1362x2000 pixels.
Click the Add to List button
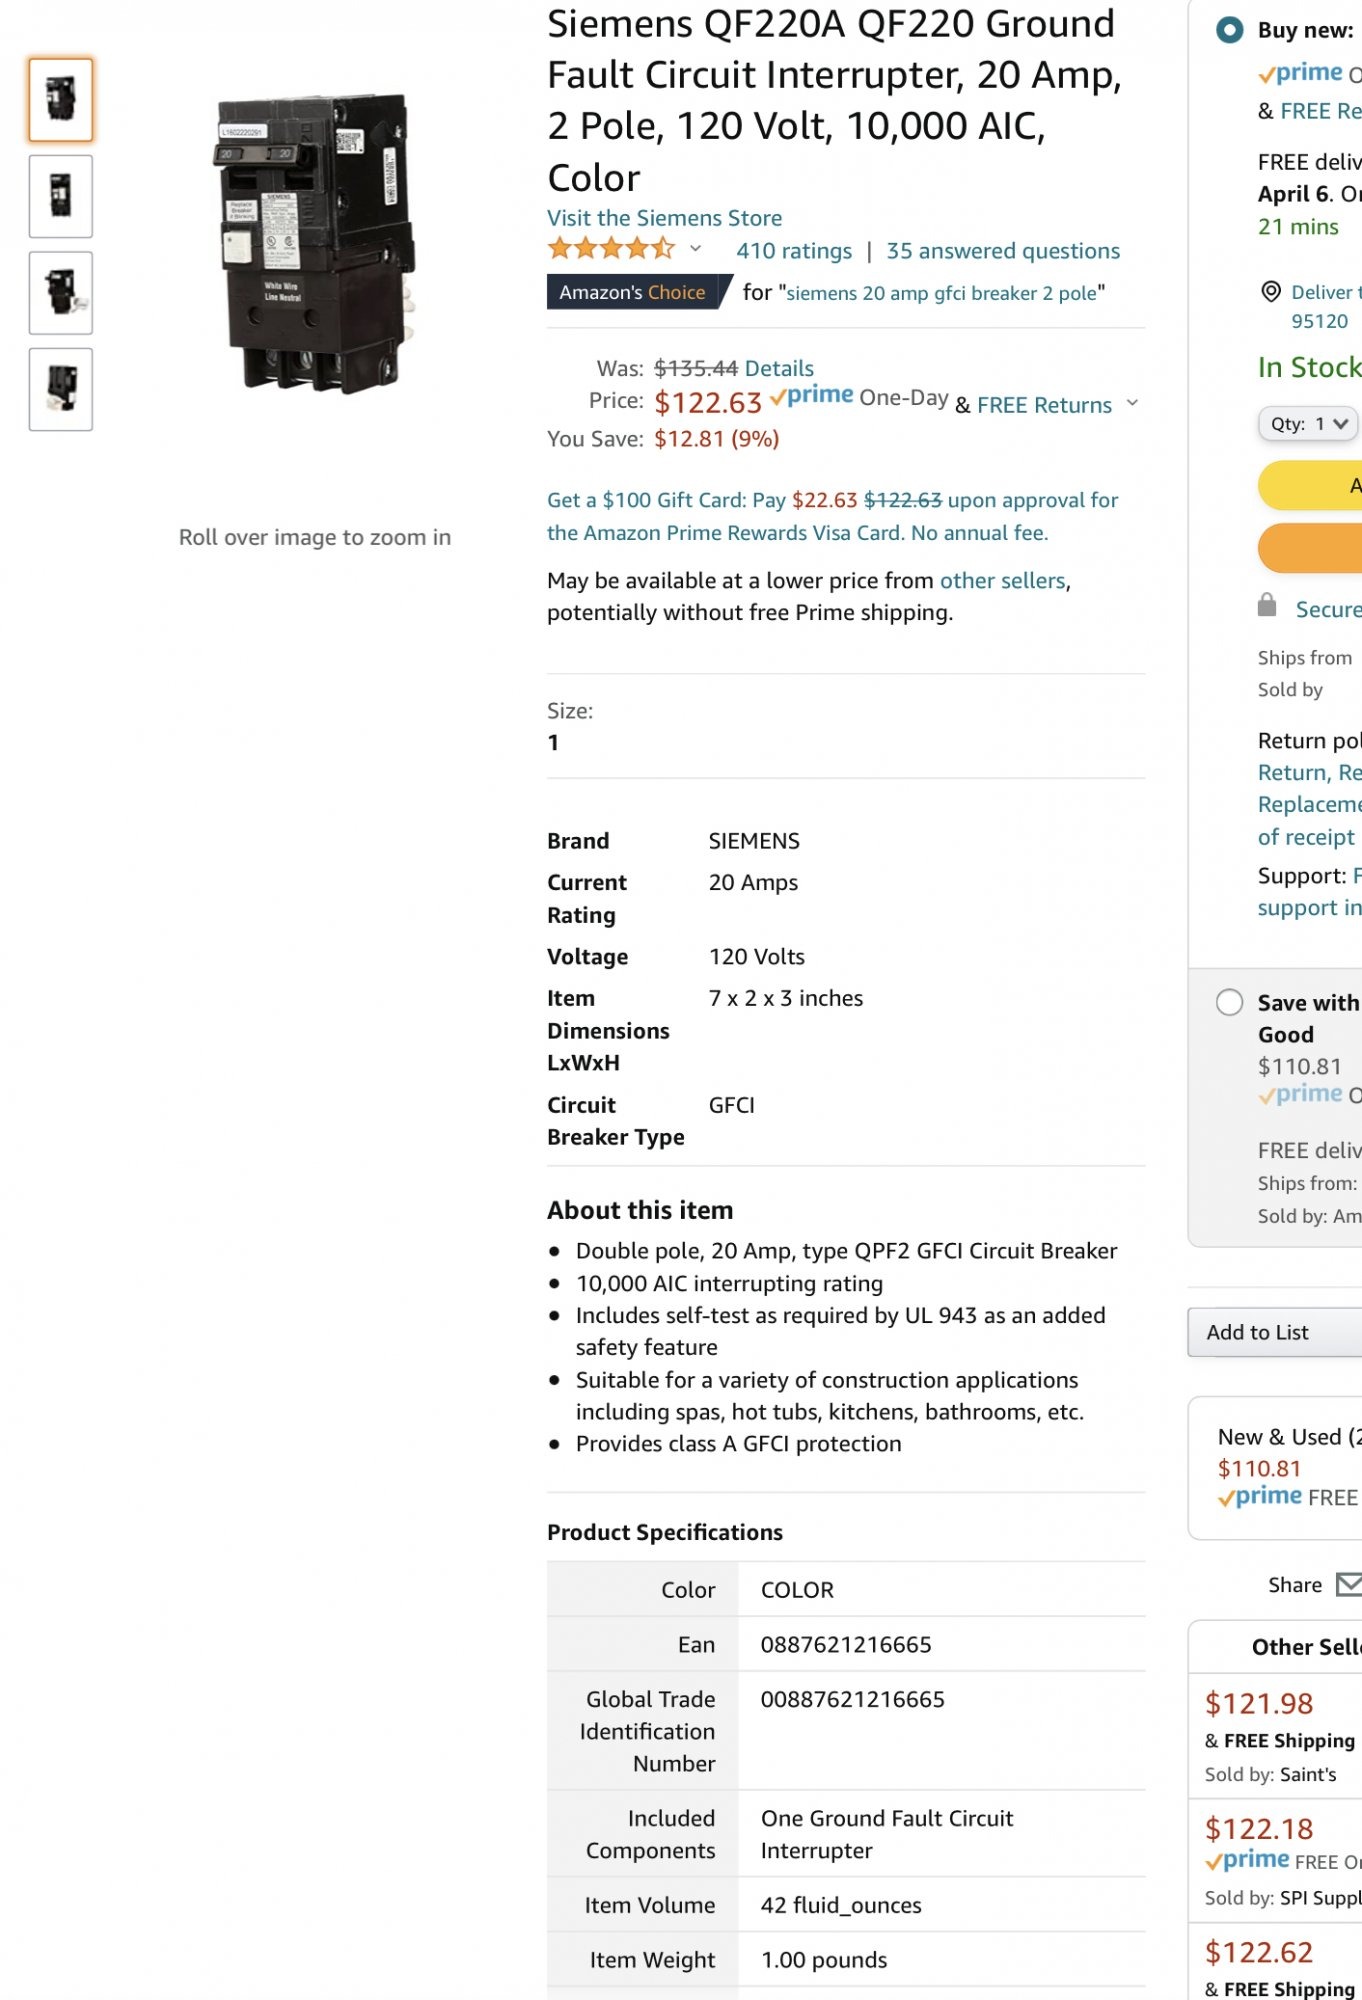pyautogui.click(x=1275, y=1332)
